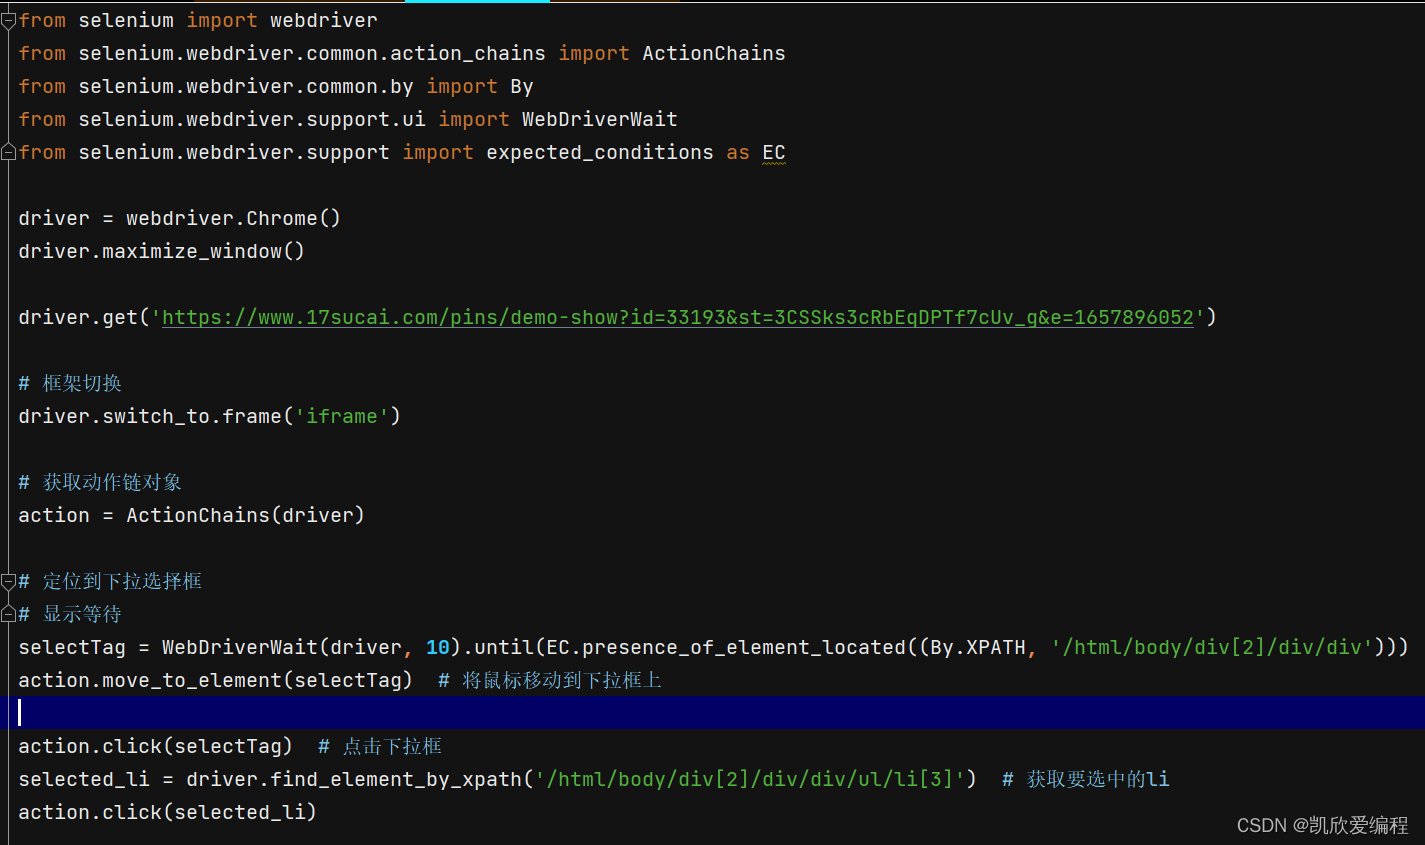Viewport: 1425px width, 845px height.
Task: Click 'expected_conditions' in the import line
Action: tap(600, 153)
